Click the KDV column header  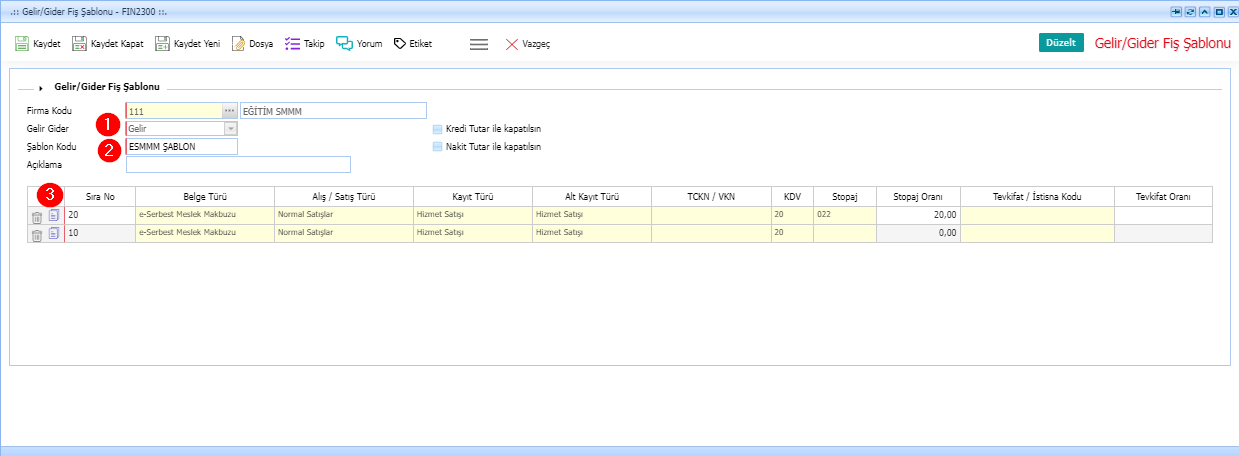click(x=792, y=196)
